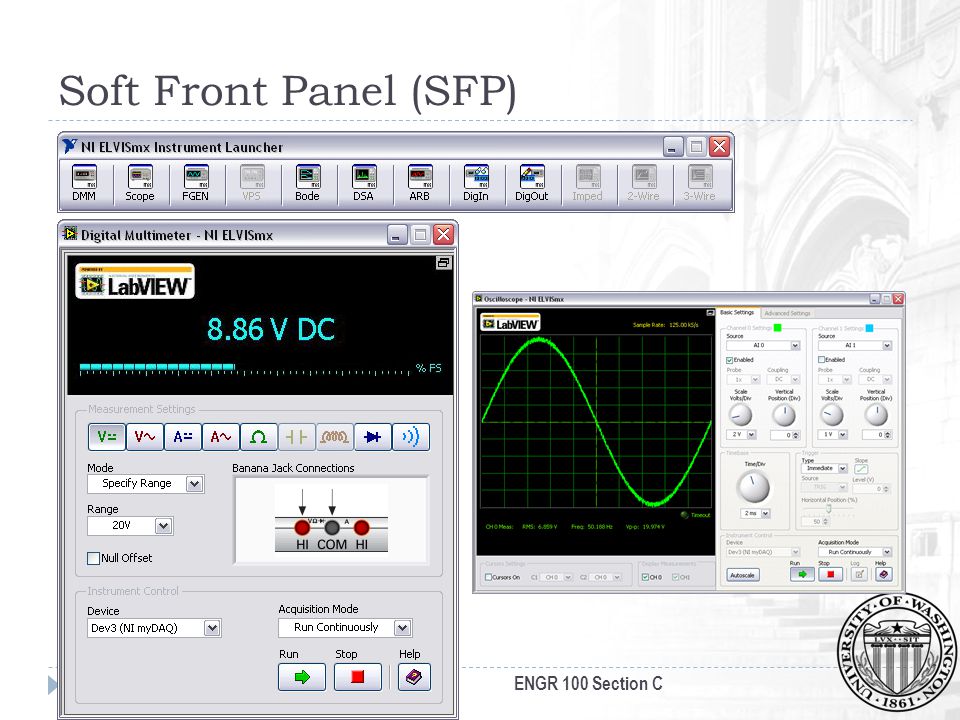960x720 pixels.
Task: Open Help in Oscilloscope window
Action: tap(883, 574)
